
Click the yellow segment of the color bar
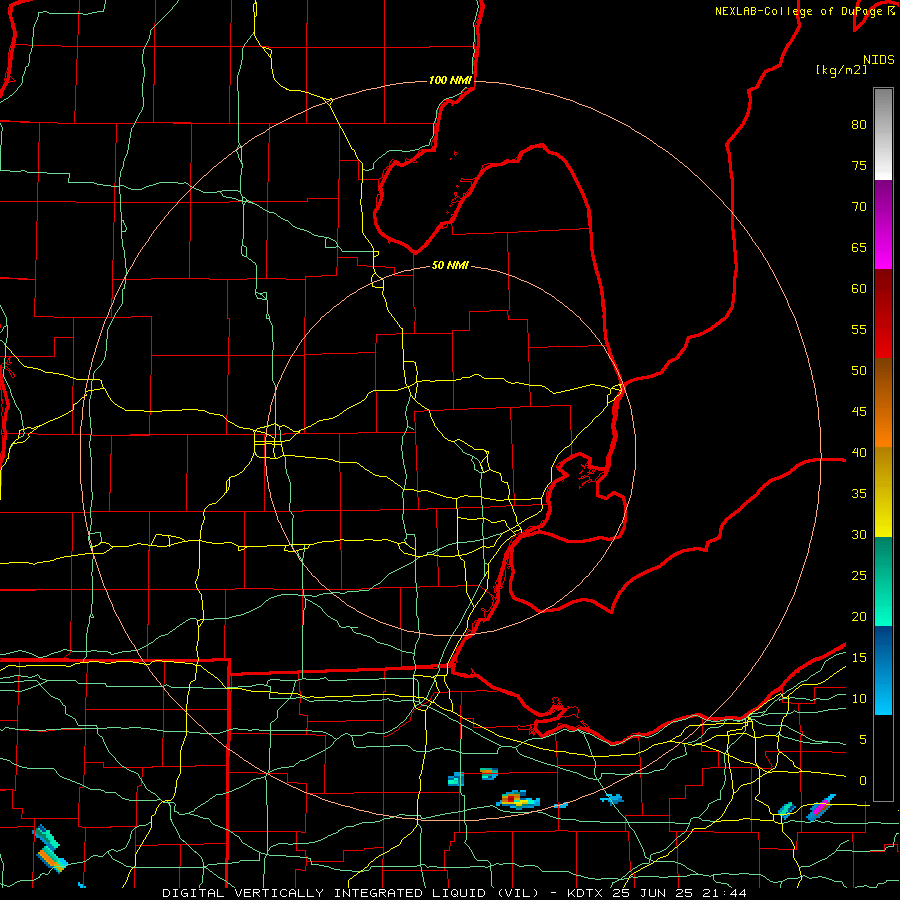coord(883,492)
